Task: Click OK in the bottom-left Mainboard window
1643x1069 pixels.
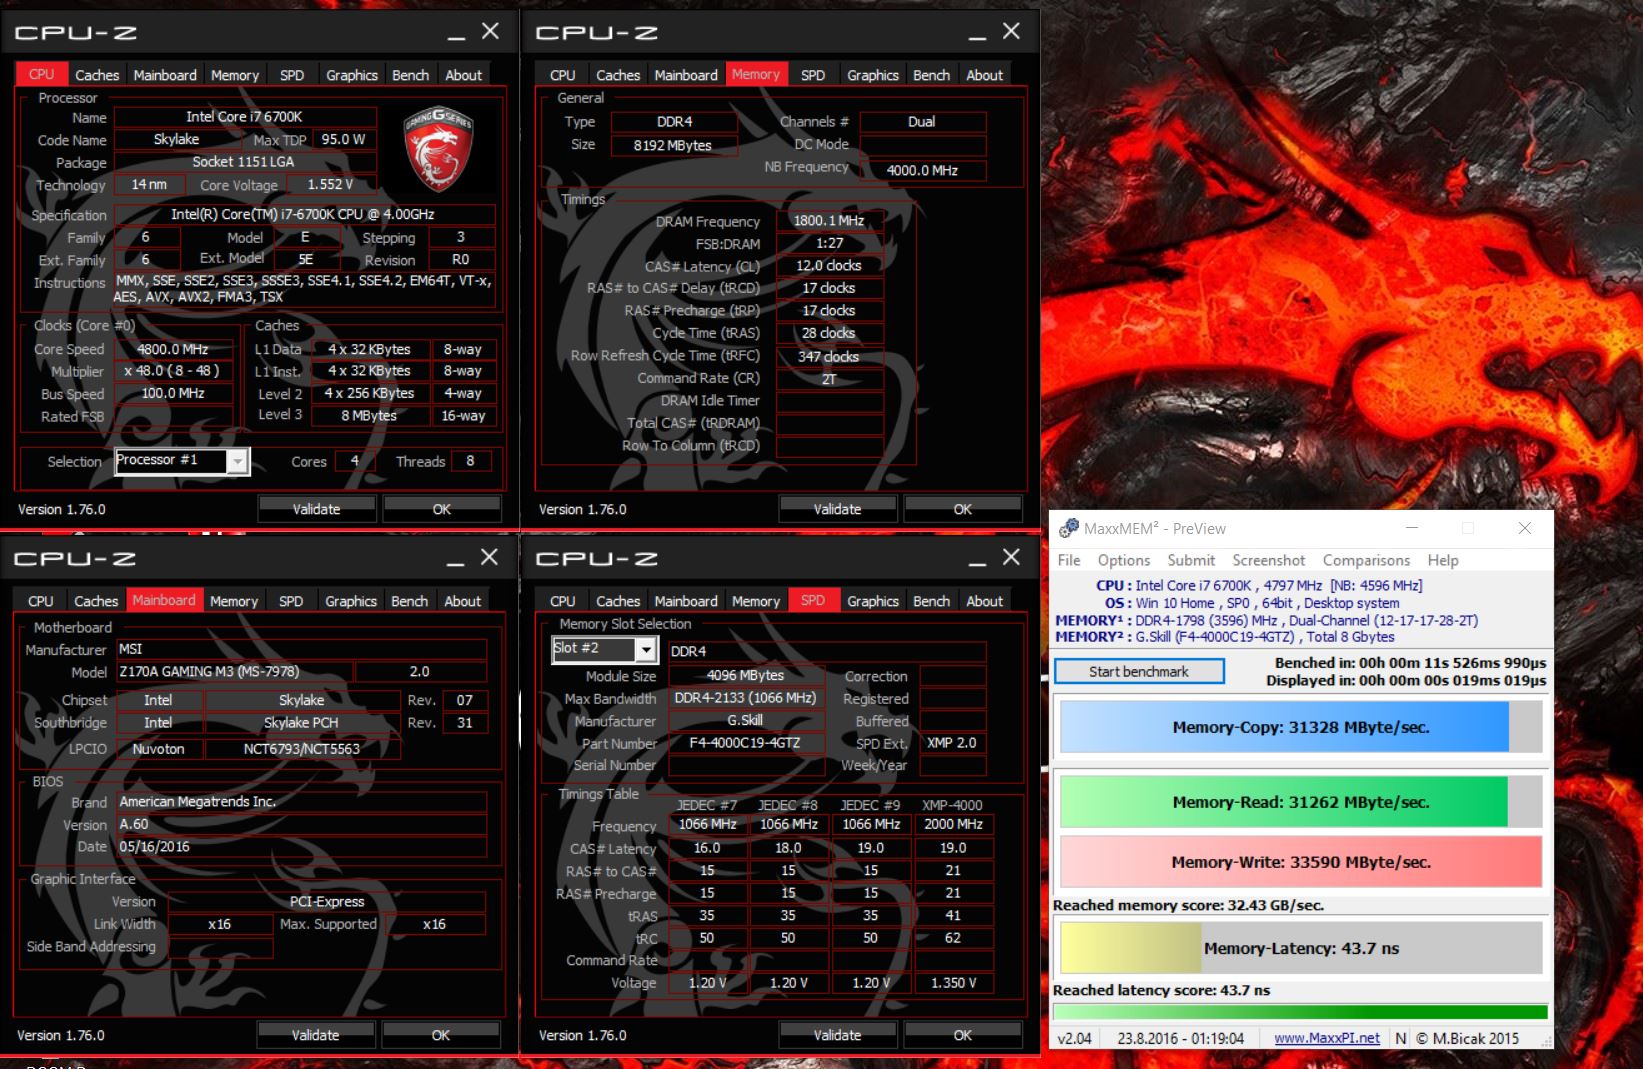Action: [x=441, y=1035]
